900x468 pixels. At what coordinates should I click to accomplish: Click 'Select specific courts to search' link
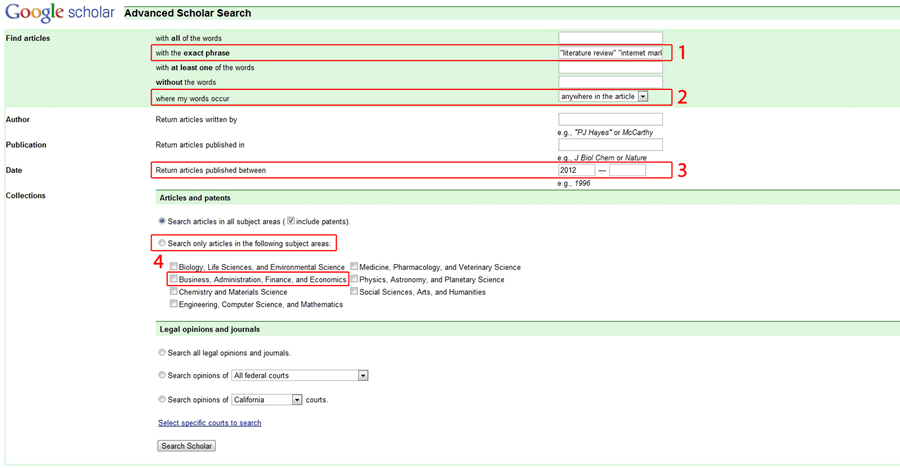[x=210, y=423]
